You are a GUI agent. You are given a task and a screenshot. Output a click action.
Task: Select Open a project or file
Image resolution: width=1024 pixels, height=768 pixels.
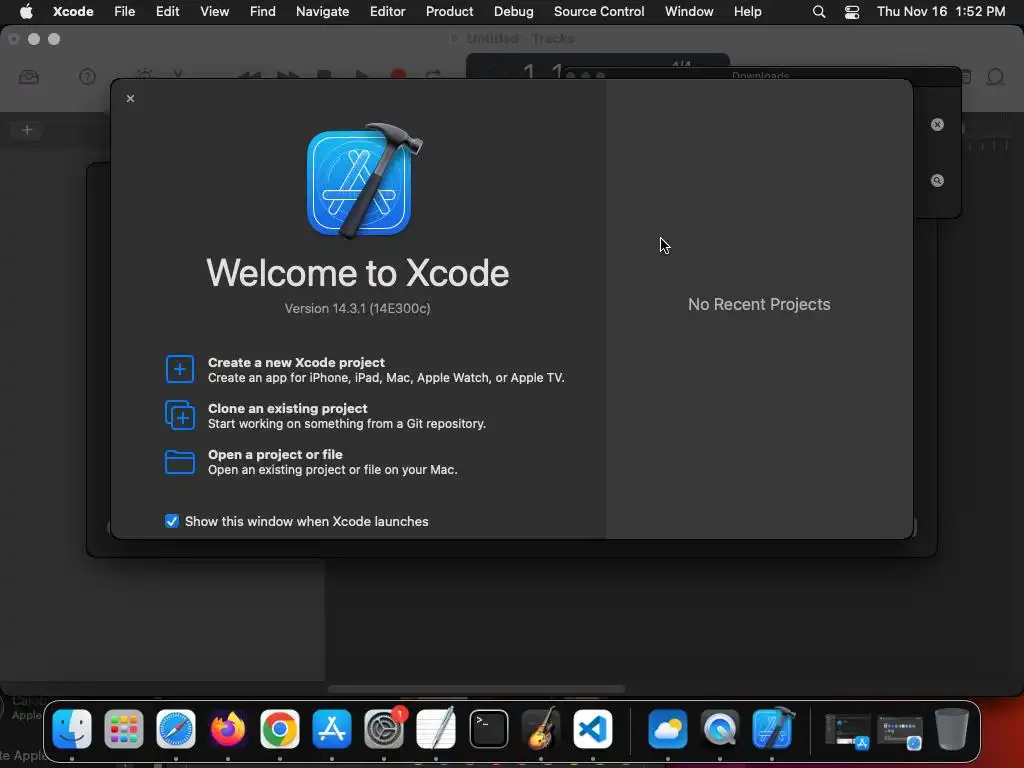pos(311,462)
